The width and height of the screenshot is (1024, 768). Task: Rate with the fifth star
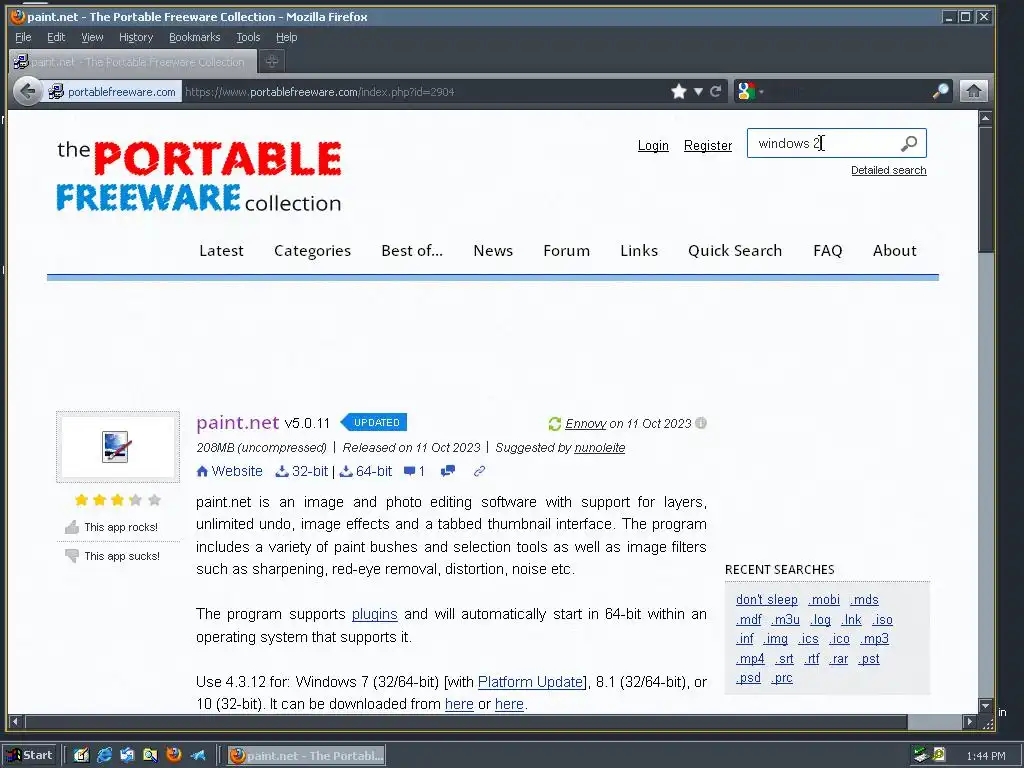(154, 500)
